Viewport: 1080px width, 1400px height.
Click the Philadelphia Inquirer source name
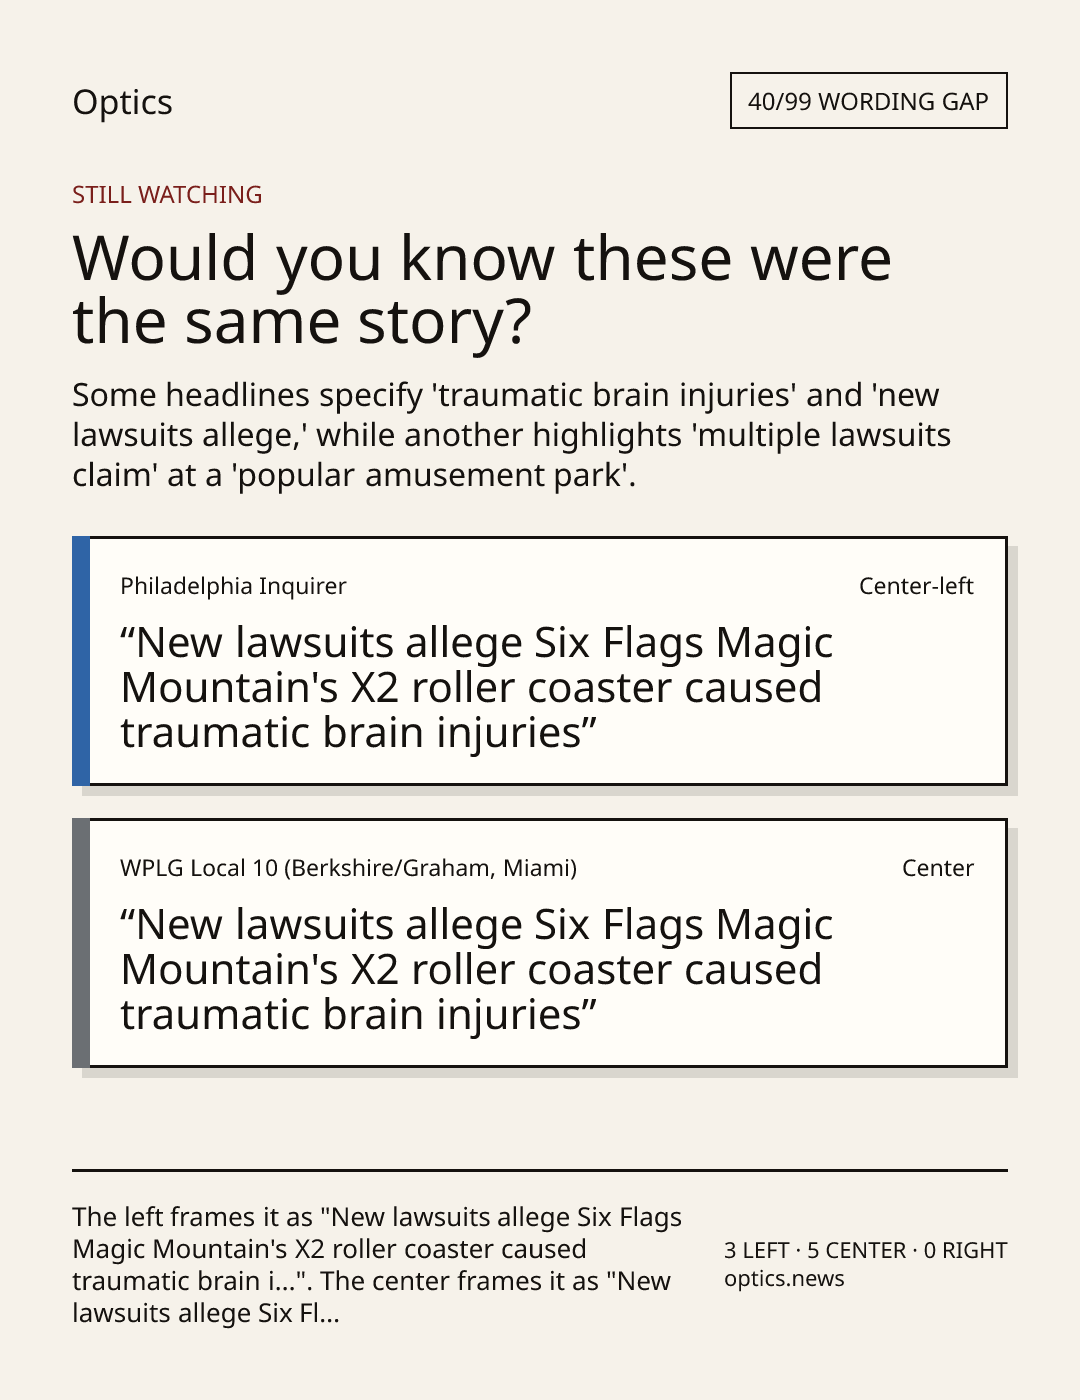(233, 586)
